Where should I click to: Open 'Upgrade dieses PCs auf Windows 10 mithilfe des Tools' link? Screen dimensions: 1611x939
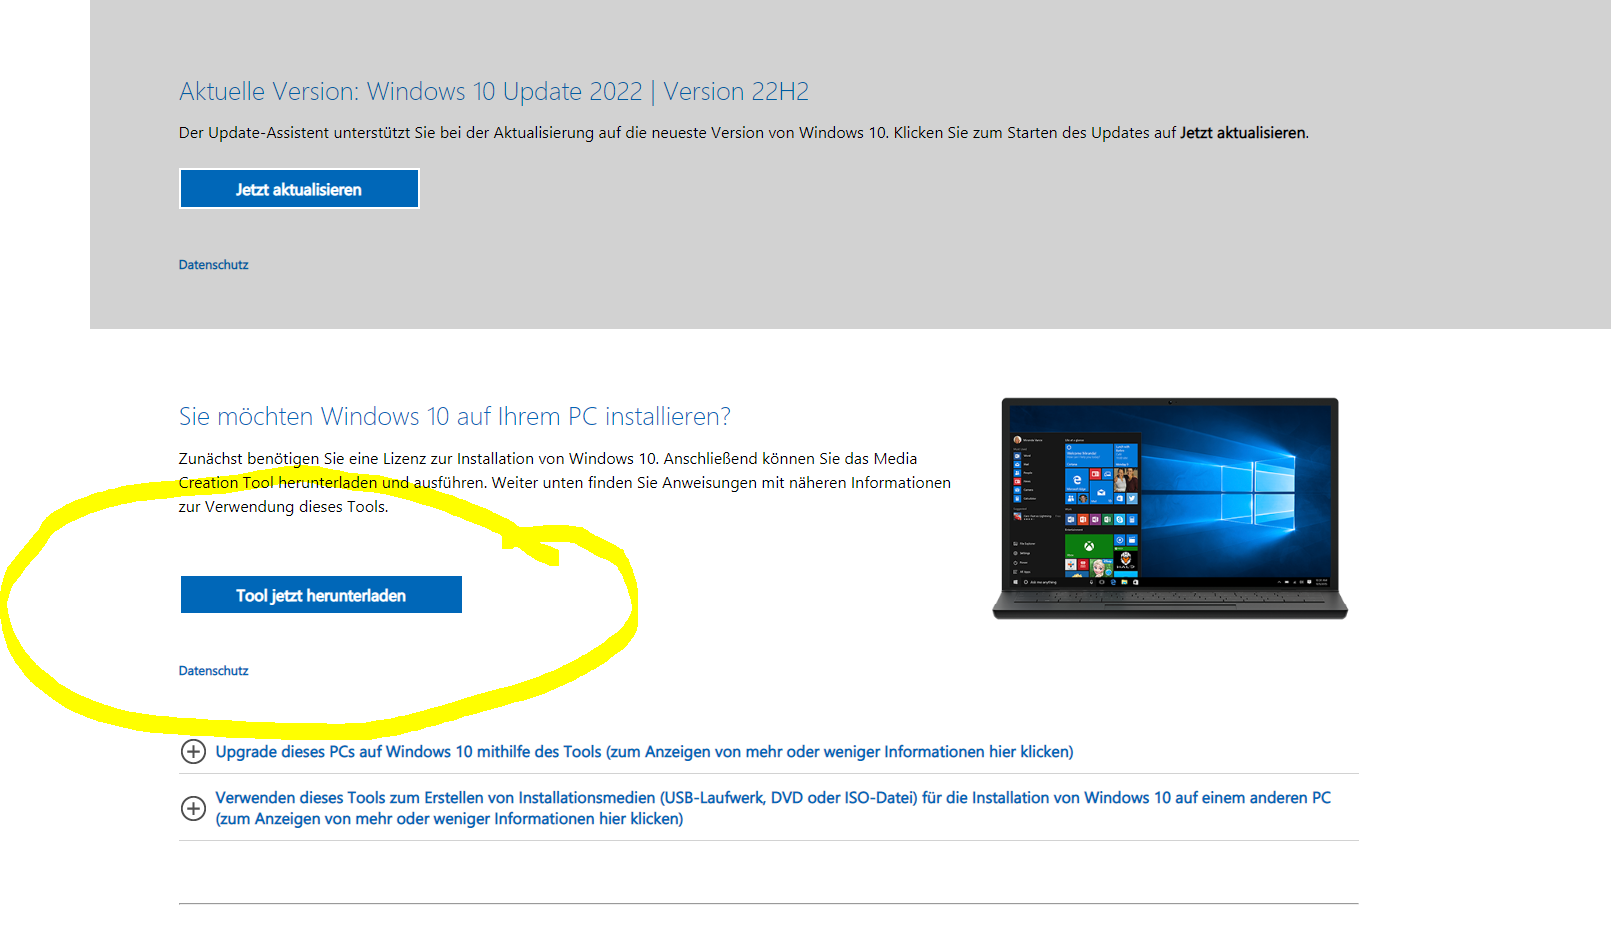[x=644, y=752]
